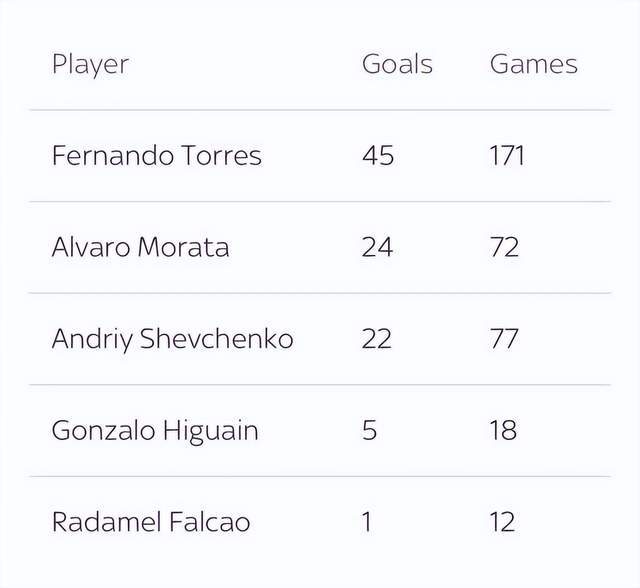This screenshot has height=588, width=640.
Task: Click Torres's 45 goals value
Action: click(x=378, y=155)
